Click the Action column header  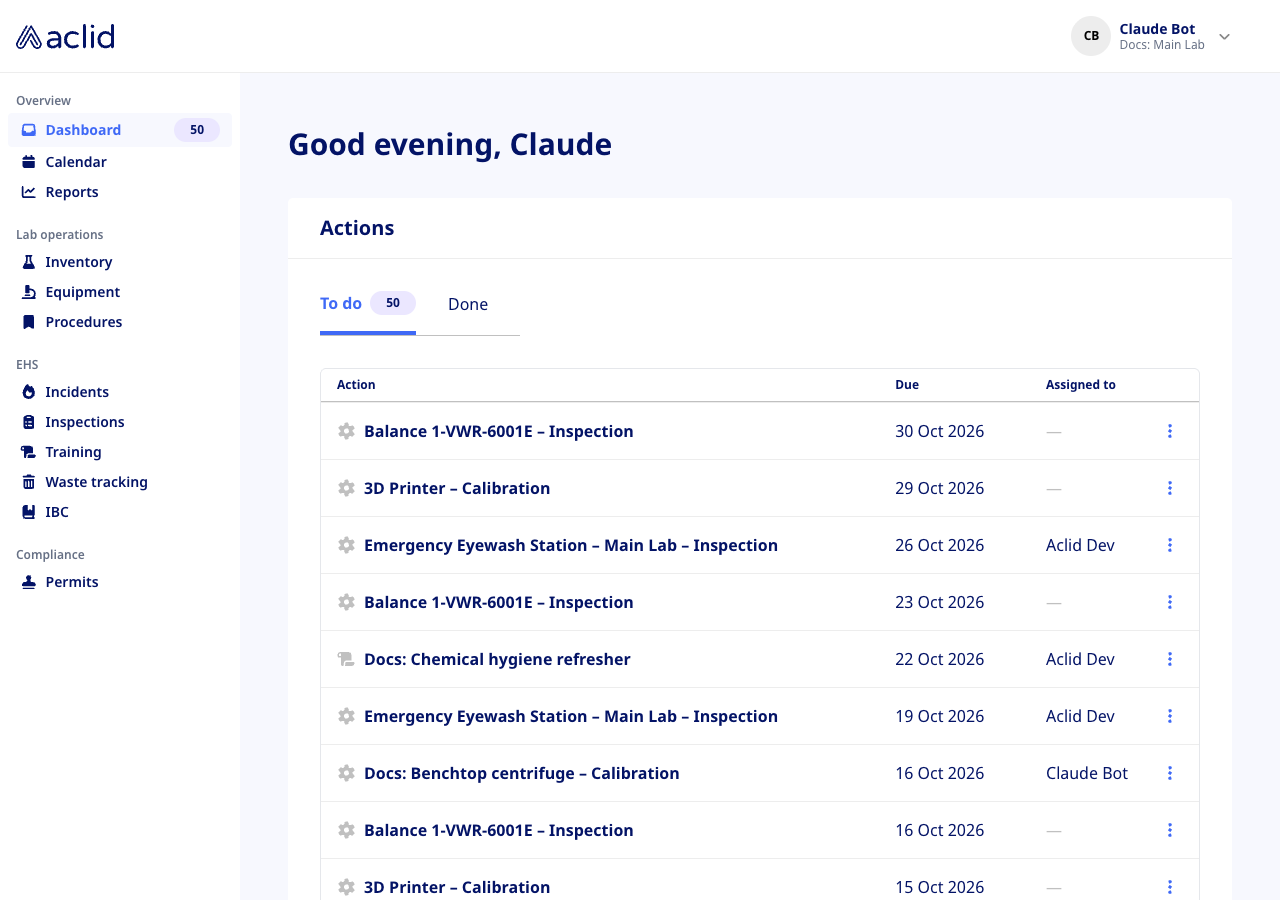click(x=356, y=385)
